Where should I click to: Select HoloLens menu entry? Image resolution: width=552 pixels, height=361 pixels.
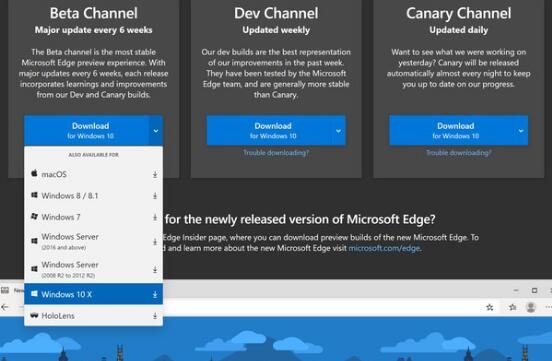(93, 316)
